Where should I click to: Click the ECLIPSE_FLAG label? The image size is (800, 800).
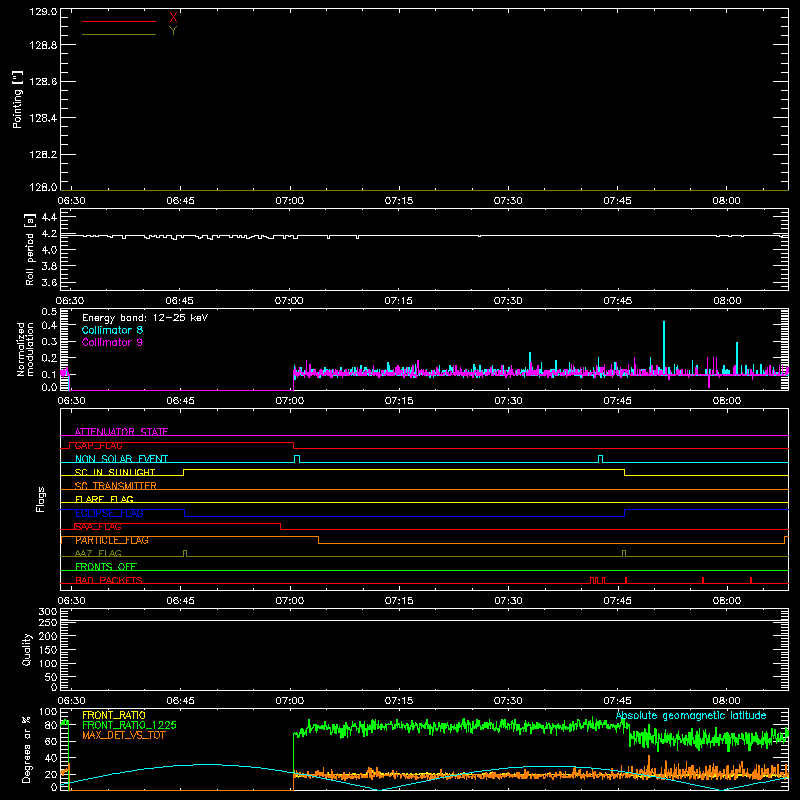coord(109,513)
